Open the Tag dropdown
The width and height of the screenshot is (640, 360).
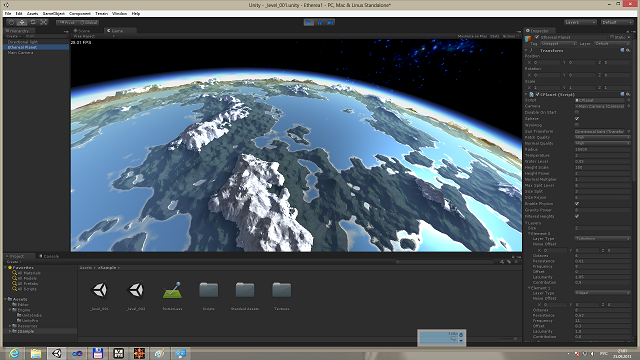point(558,43)
